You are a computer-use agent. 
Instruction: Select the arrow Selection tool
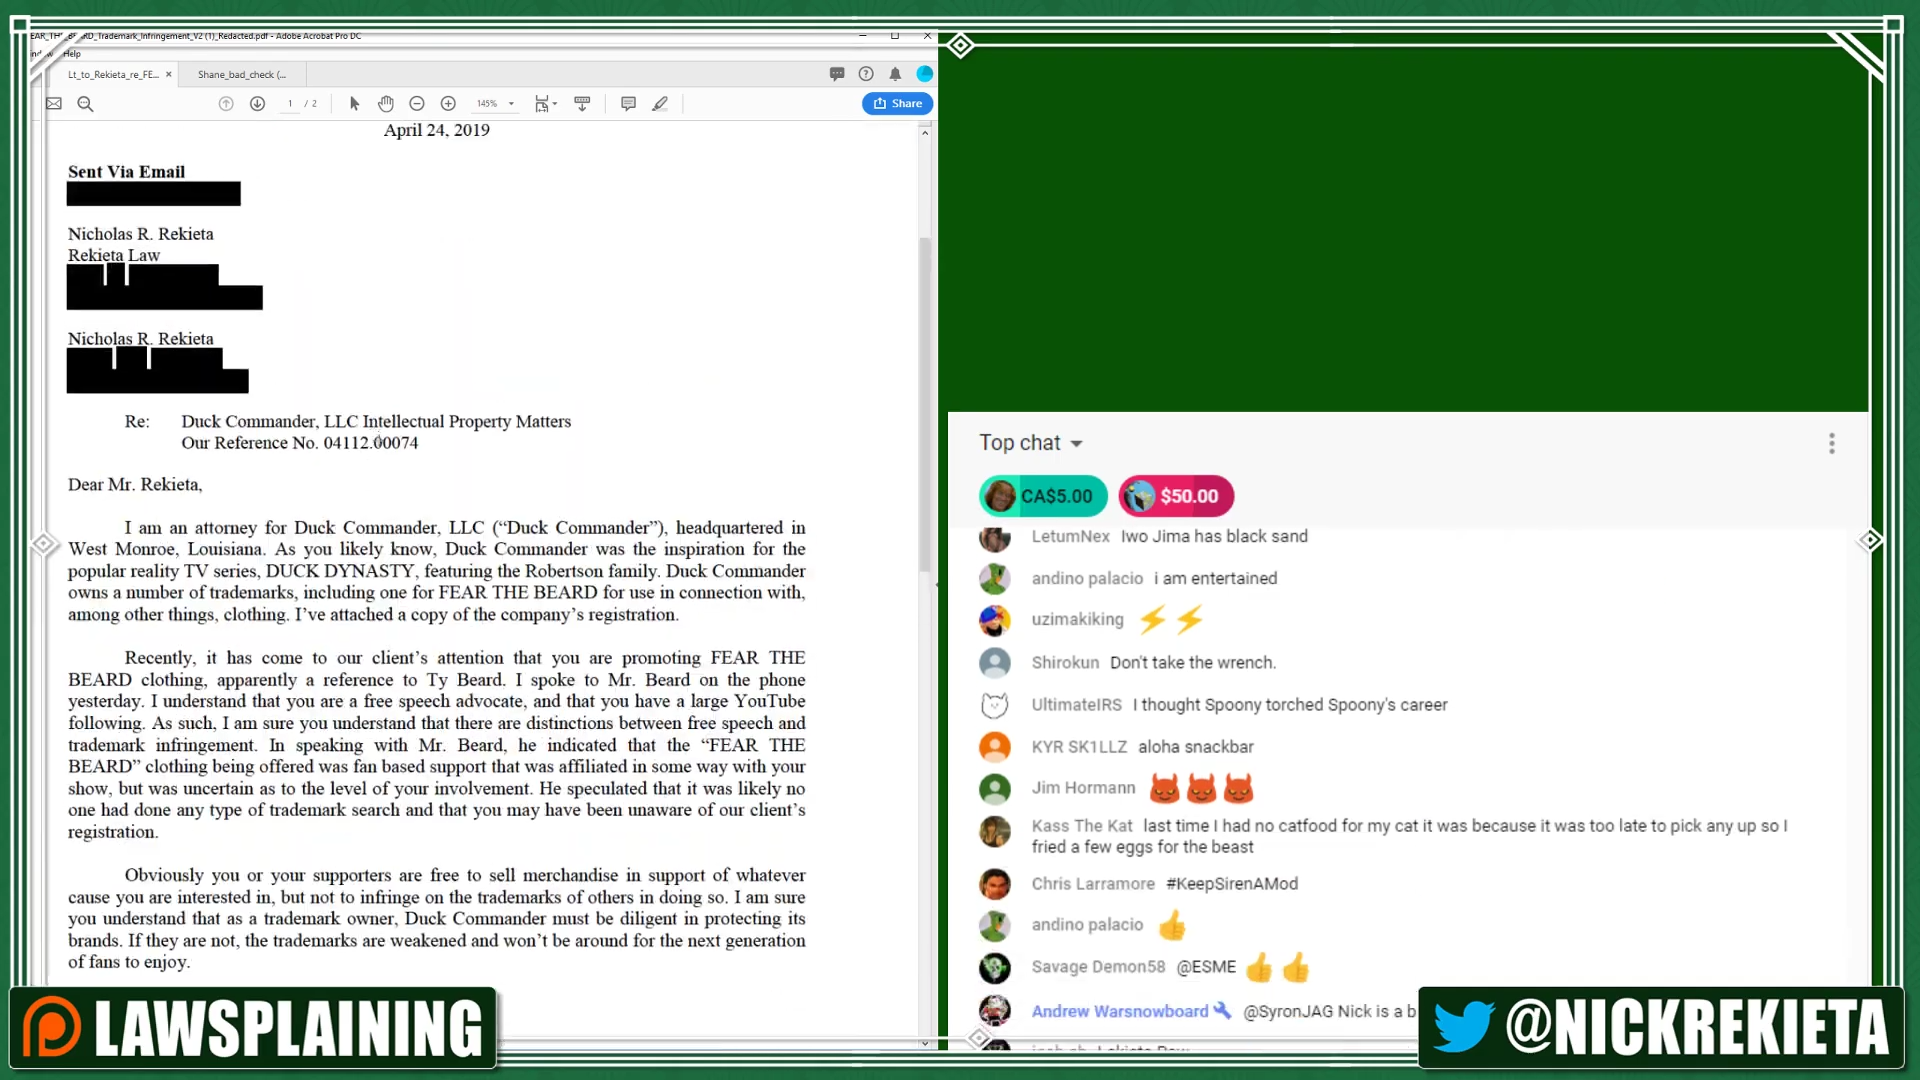click(x=354, y=104)
